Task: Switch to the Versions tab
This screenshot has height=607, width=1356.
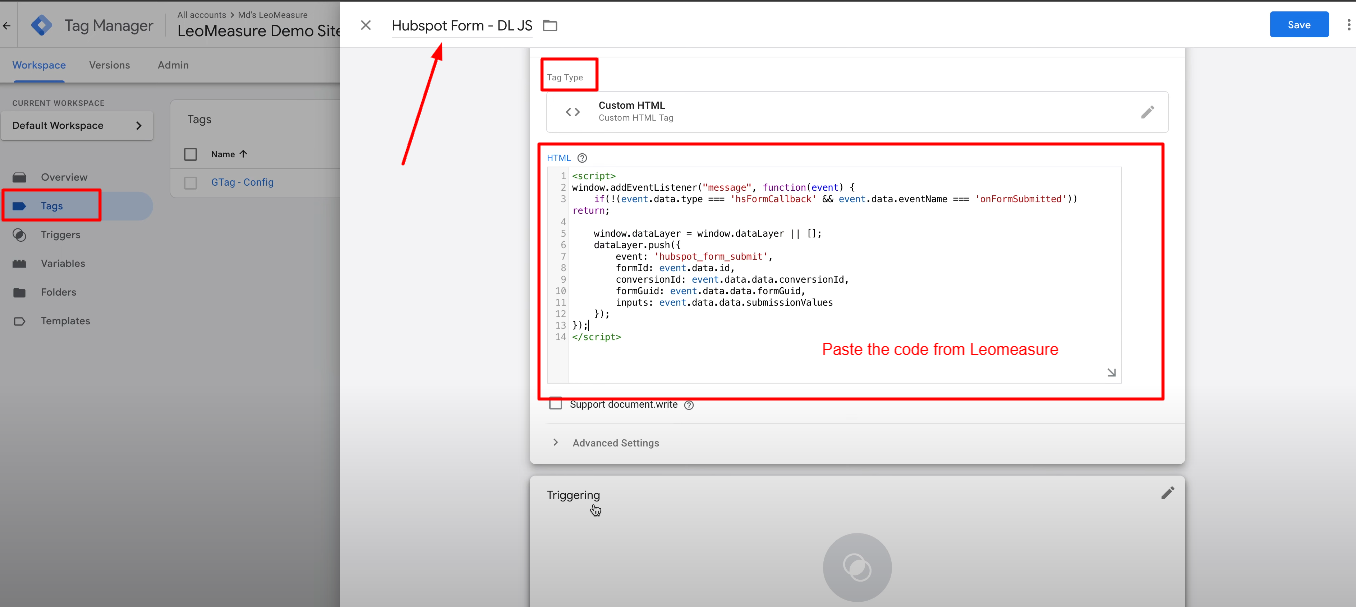Action: (109, 64)
